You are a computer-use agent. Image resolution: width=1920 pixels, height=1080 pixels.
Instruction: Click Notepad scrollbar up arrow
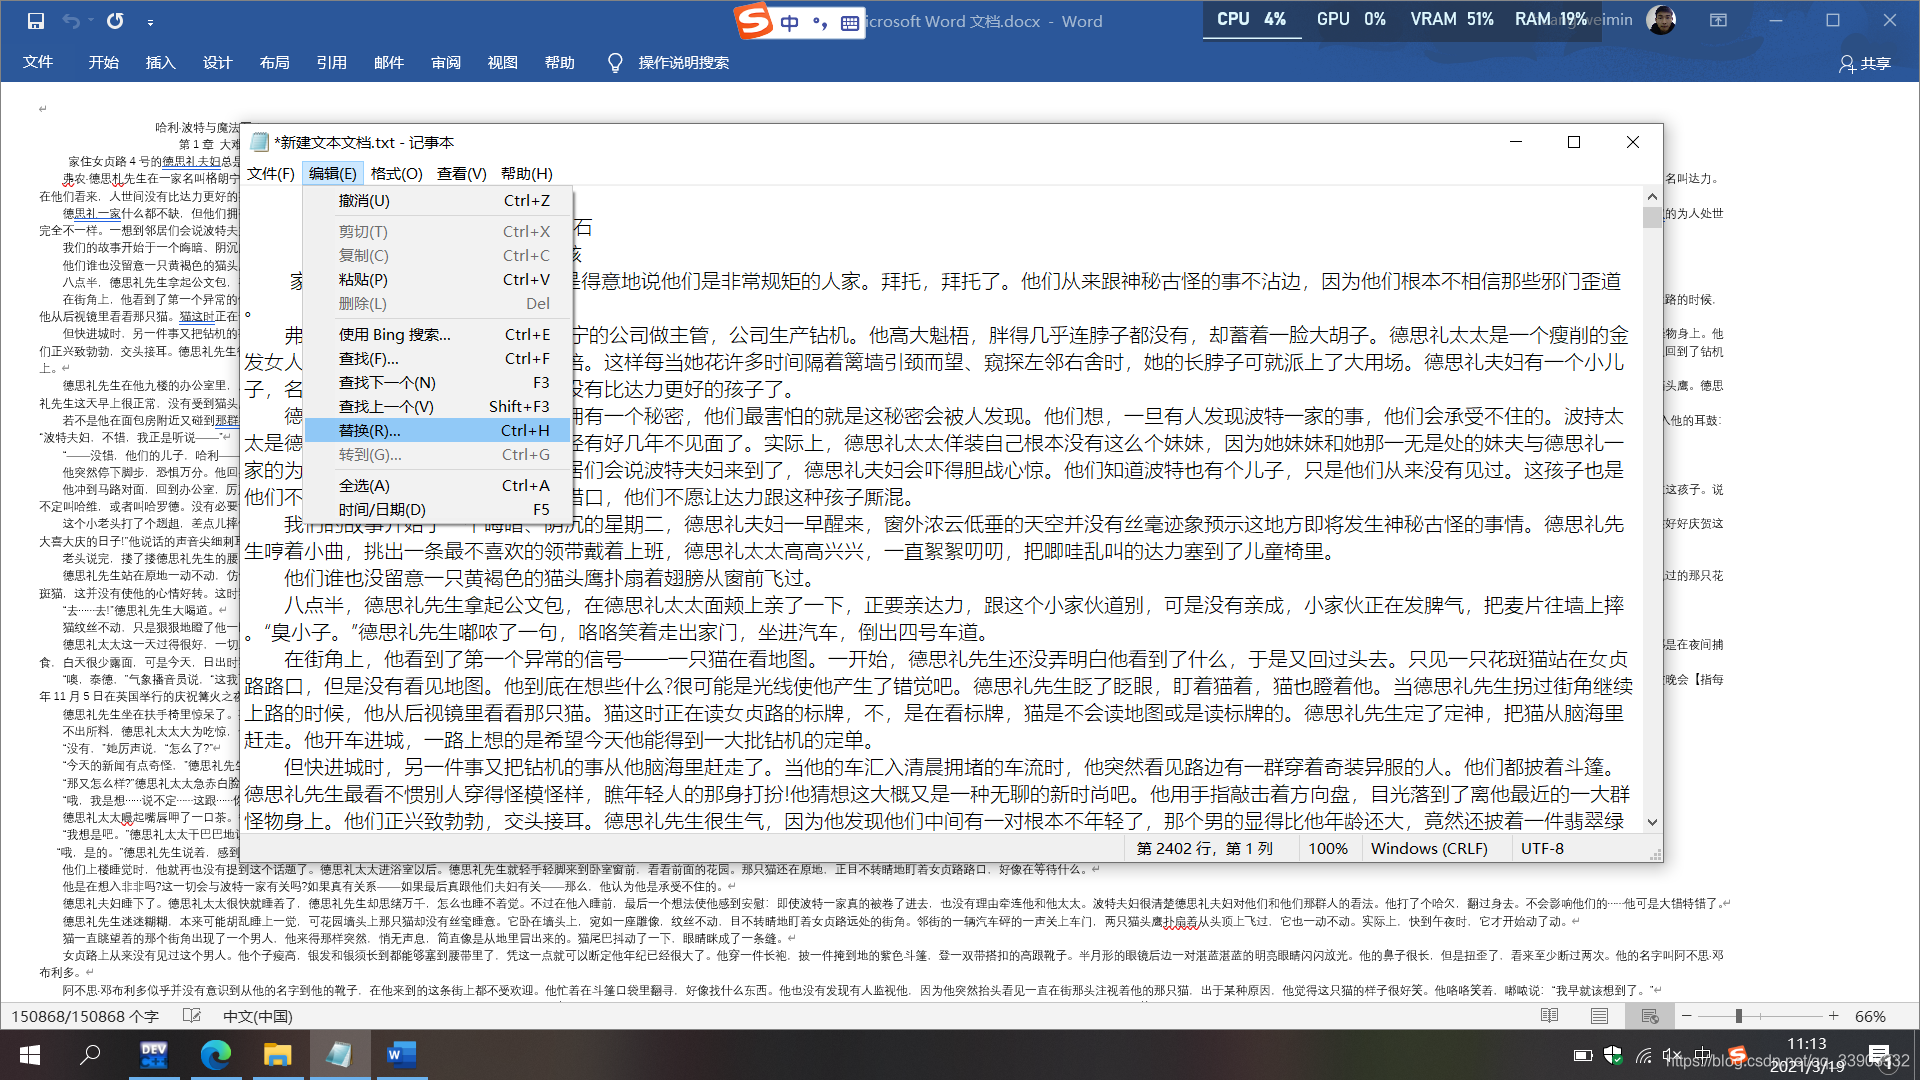click(1652, 196)
